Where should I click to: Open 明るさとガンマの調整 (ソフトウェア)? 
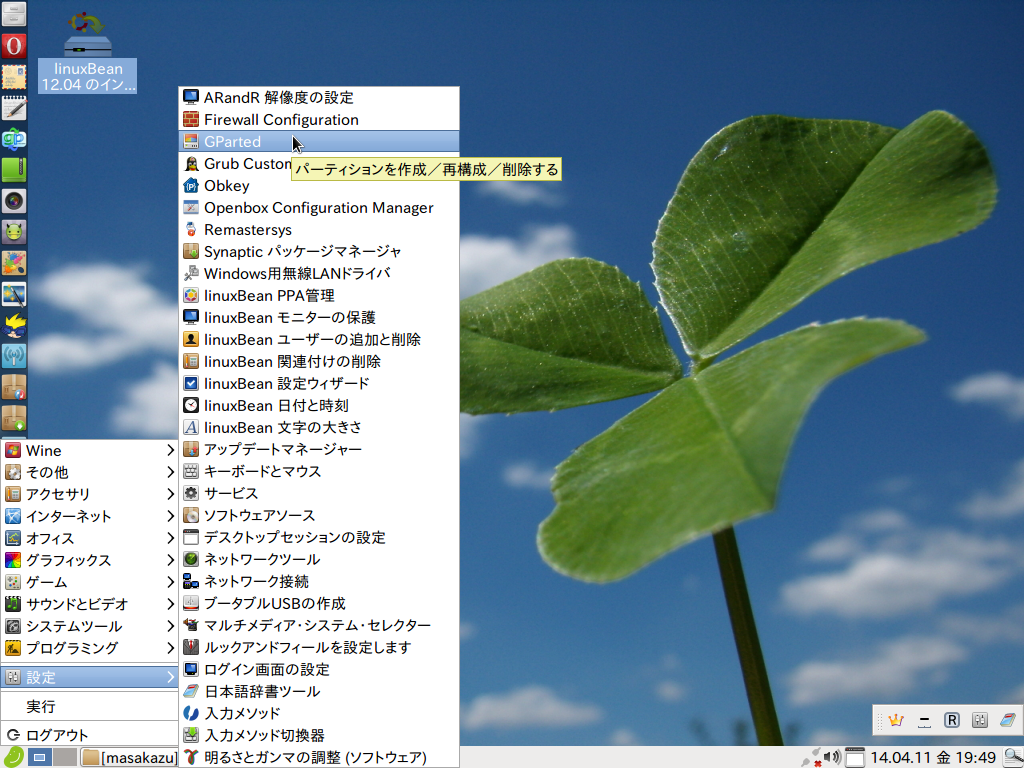coord(319,758)
